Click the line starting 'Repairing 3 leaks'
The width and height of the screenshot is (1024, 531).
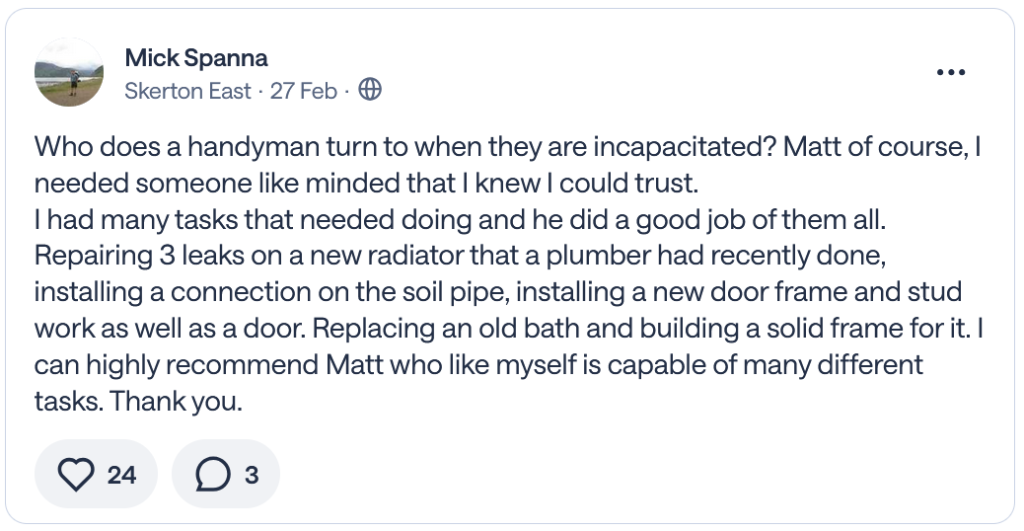pos(460,258)
